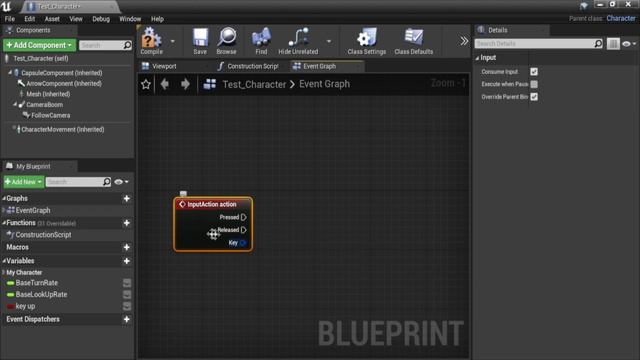Open Class Defaults
Viewport: 640px width, 360px height.
(x=413, y=41)
